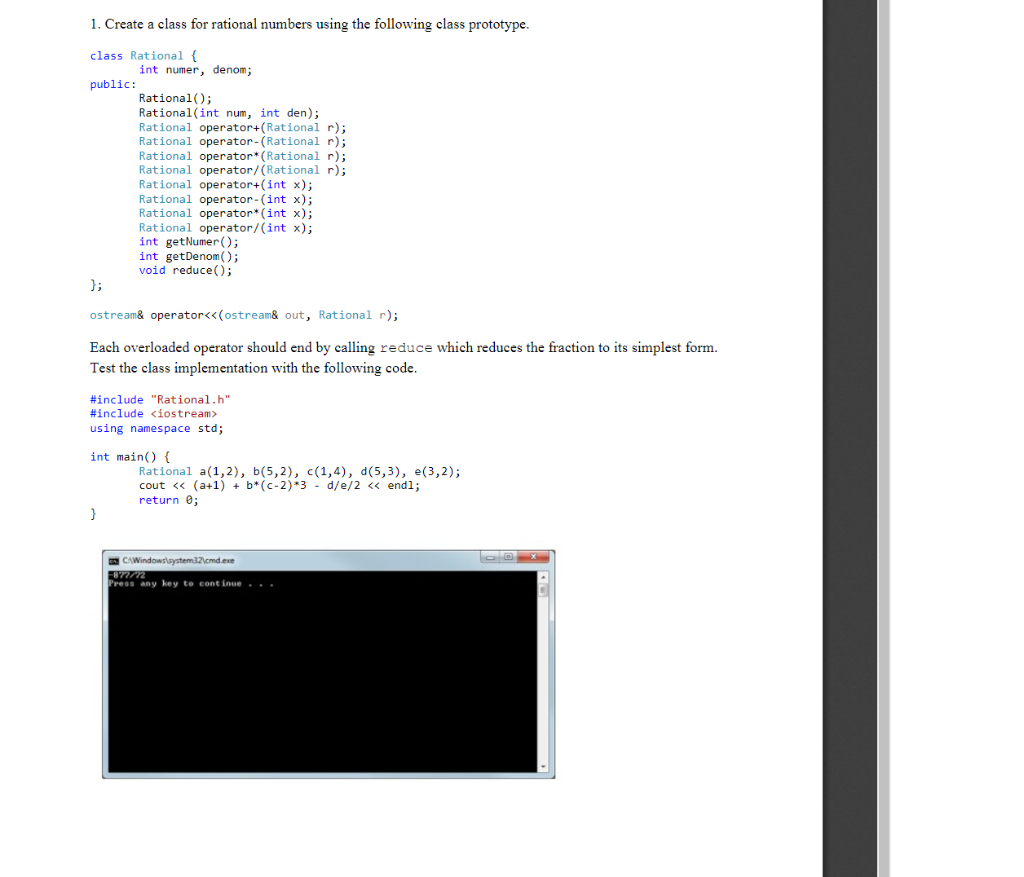Click the "Rational();" default constructor line
The image size is (1024, 877).
(x=175, y=99)
